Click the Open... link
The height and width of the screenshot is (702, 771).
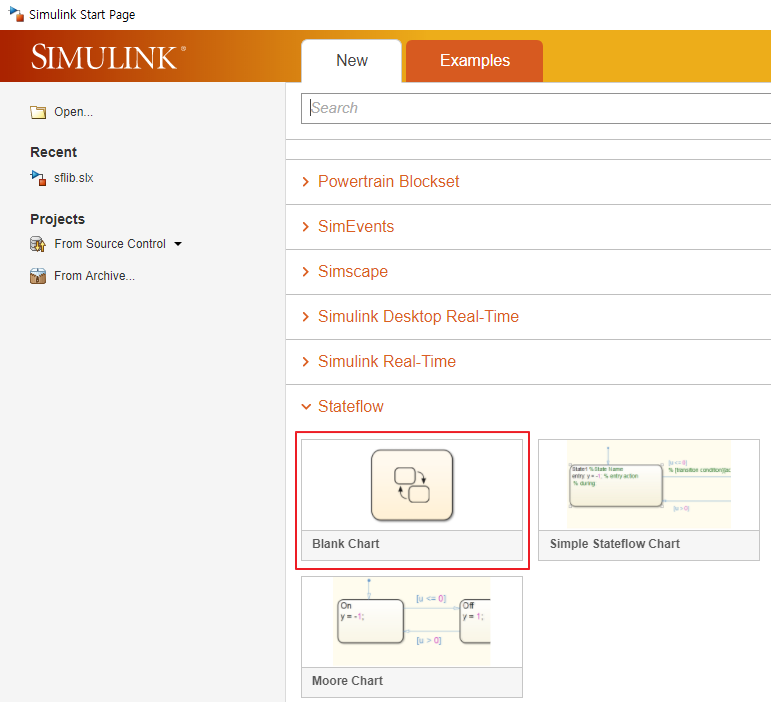[73, 112]
